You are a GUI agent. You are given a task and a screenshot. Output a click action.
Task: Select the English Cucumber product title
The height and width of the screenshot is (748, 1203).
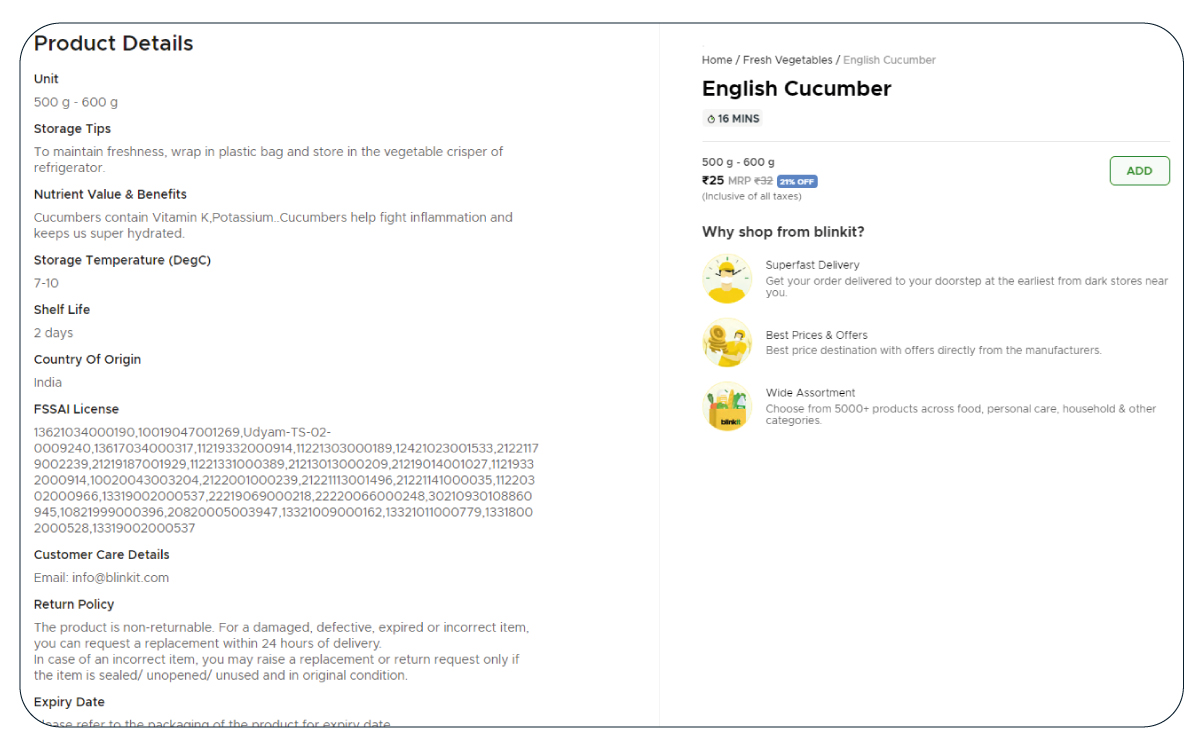pyautogui.click(x=797, y=89)
